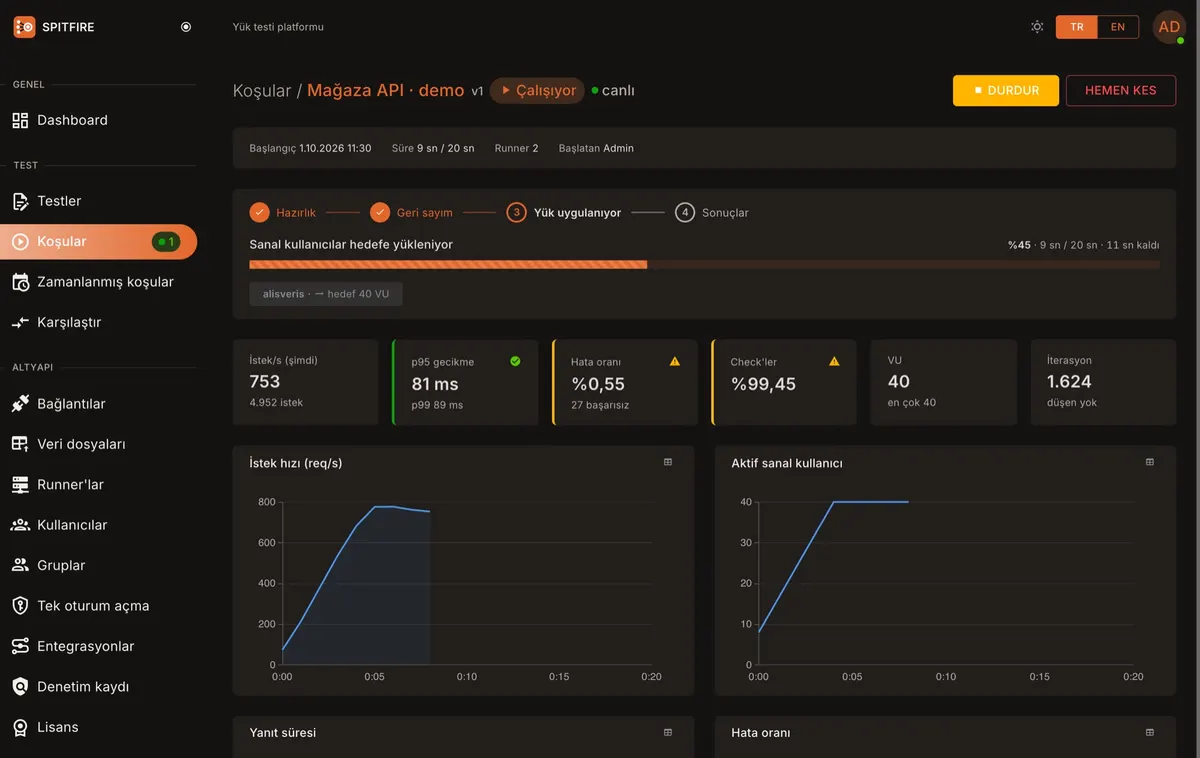Follow the Koşular breadcrumb link
The width and height of the screenshot is (1200, 758).
261,91
